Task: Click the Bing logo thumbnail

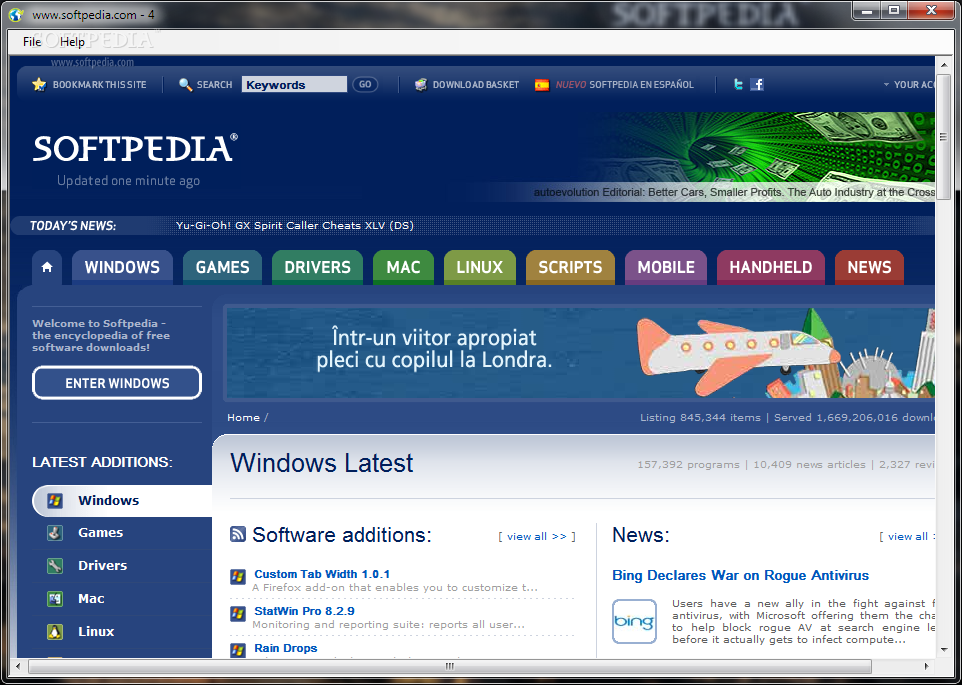Action: point(634,621)
